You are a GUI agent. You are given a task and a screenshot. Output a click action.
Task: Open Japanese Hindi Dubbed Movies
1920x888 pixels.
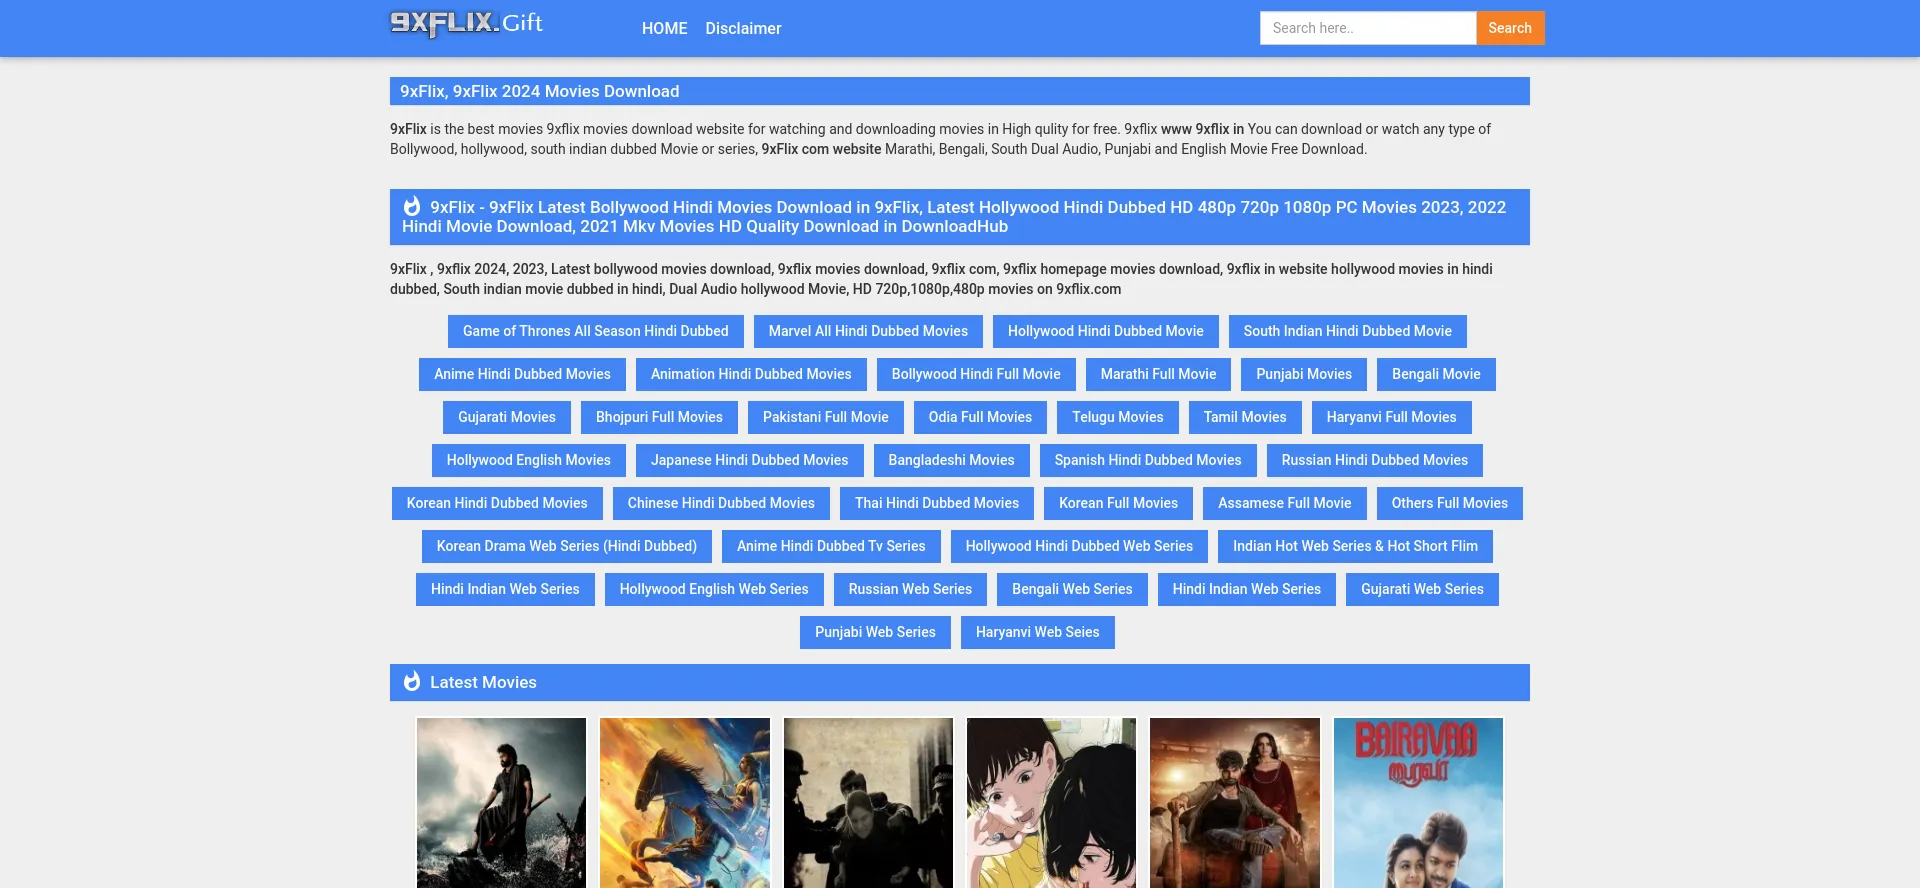pos(750,460)
